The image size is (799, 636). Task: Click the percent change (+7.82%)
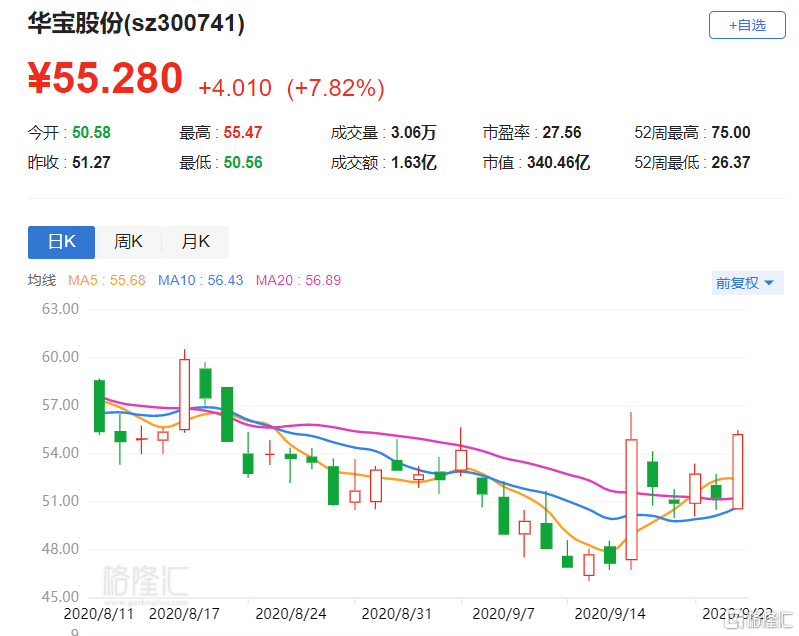tap(335, 88)
